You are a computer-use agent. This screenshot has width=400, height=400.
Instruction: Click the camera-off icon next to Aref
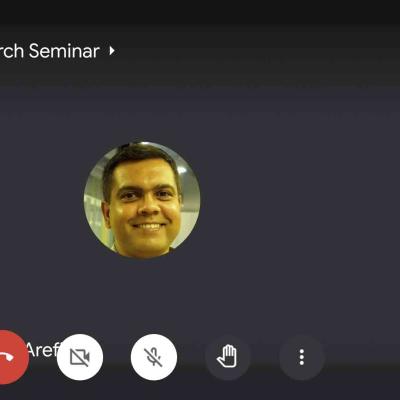[80, 357]
